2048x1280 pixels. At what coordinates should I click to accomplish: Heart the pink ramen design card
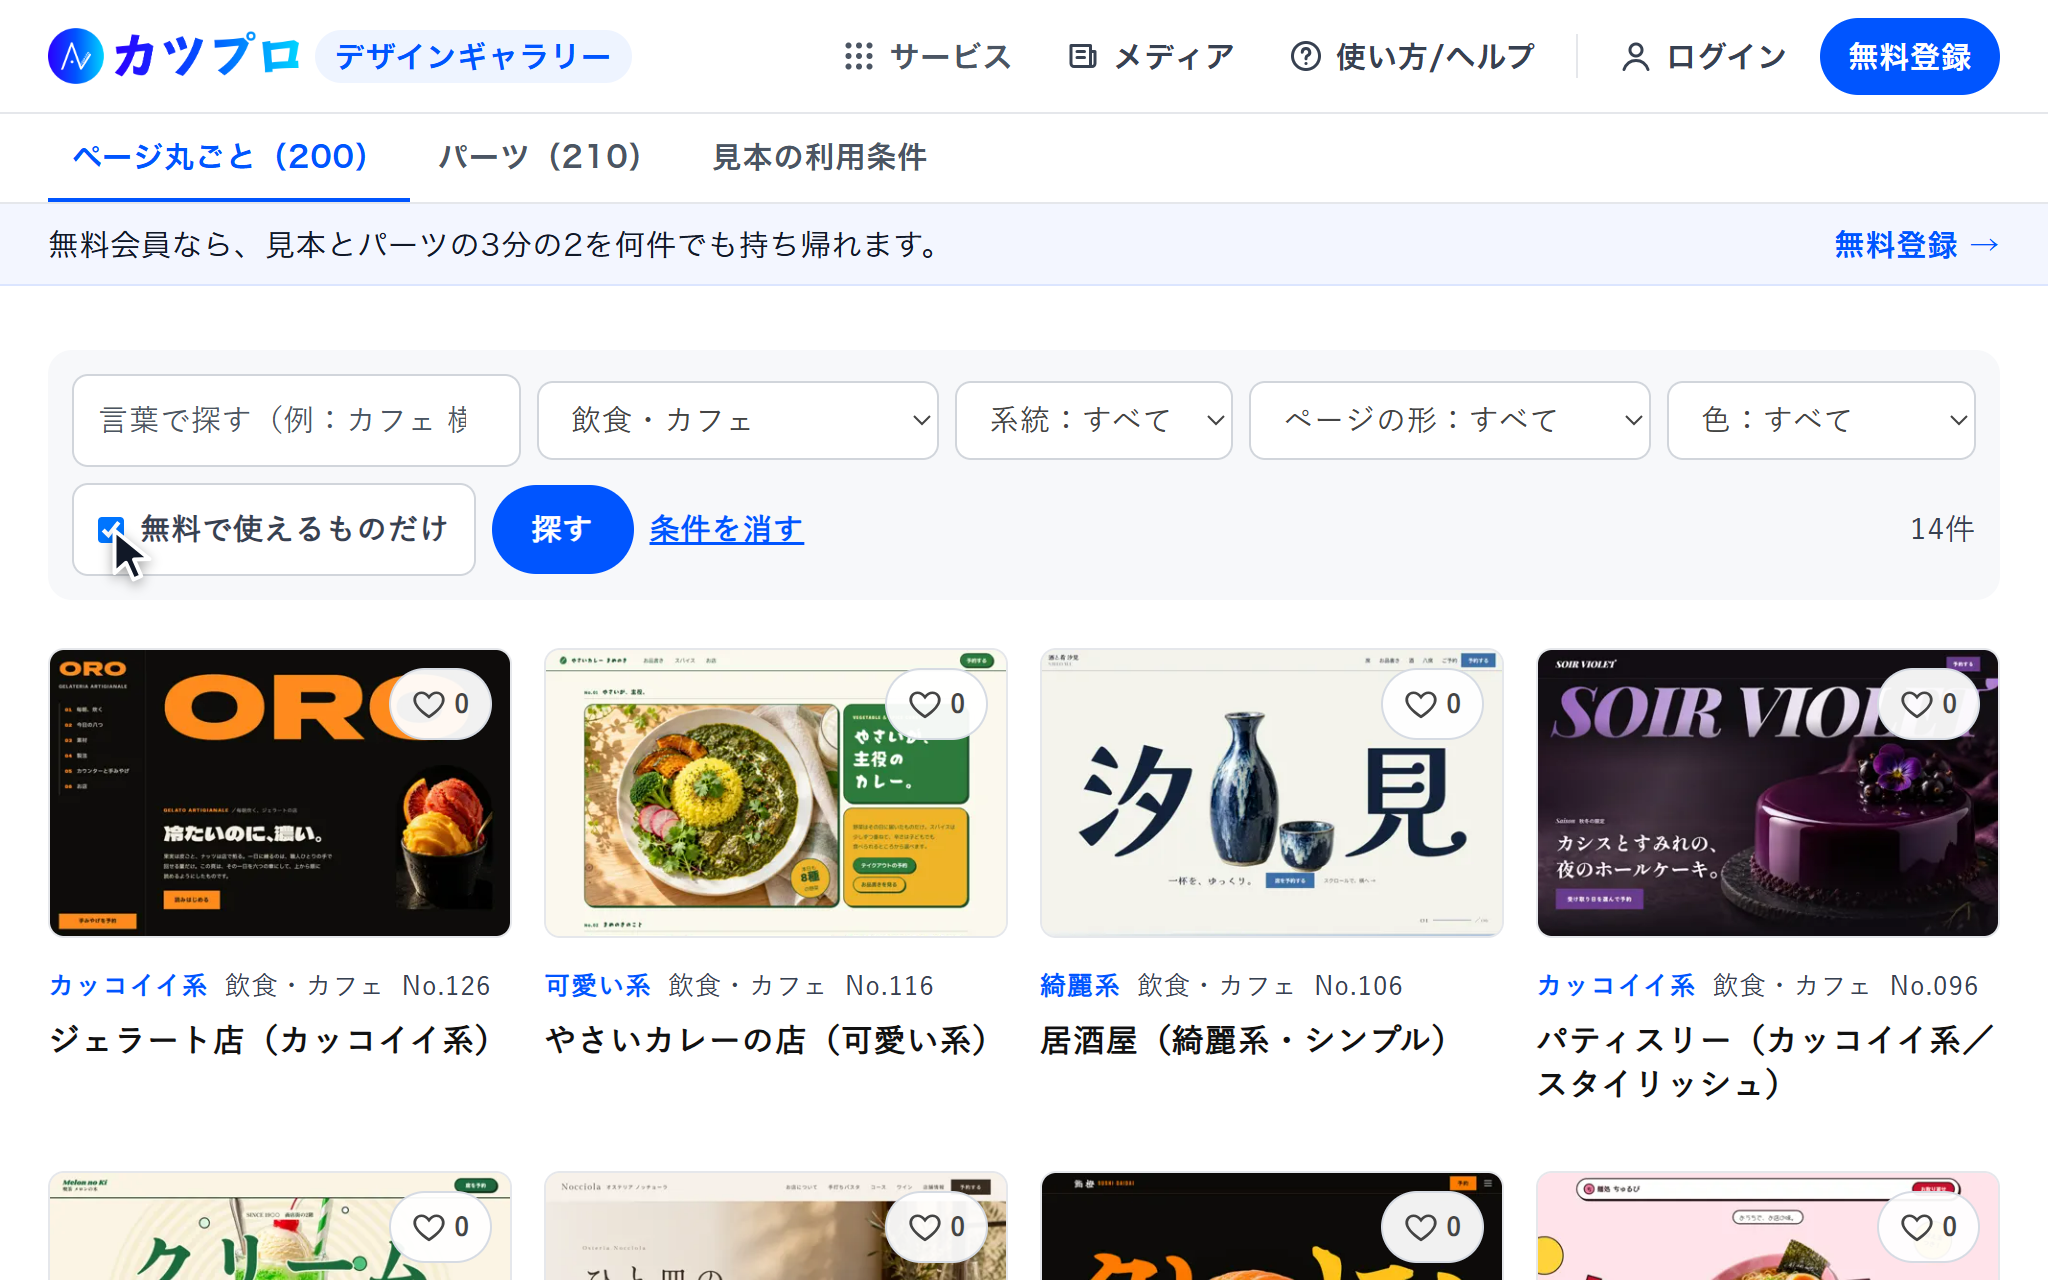coord(1929,1227)
